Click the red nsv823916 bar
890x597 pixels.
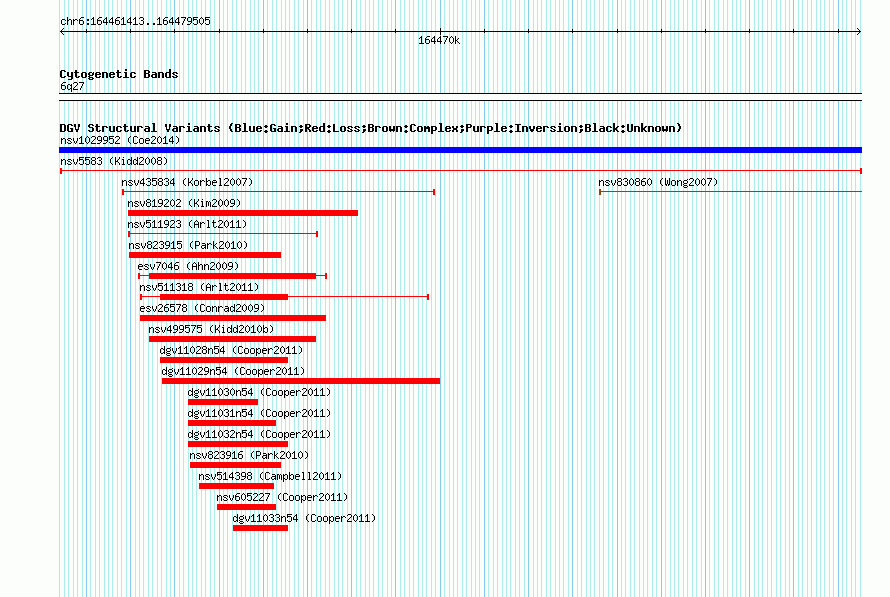point(236,465)
